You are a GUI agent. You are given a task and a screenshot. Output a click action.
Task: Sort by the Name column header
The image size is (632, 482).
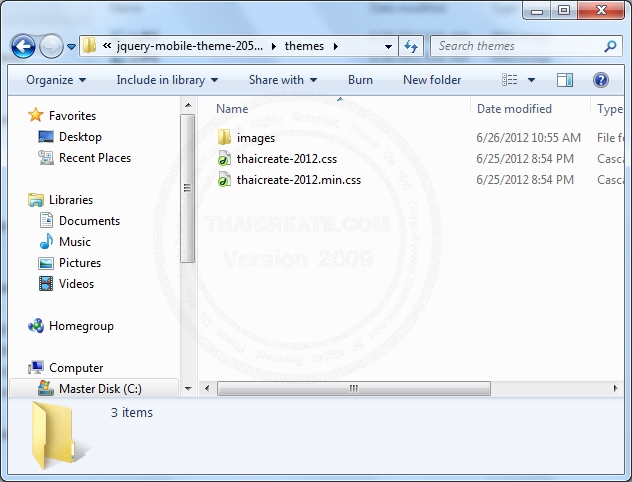coord(232,109)
